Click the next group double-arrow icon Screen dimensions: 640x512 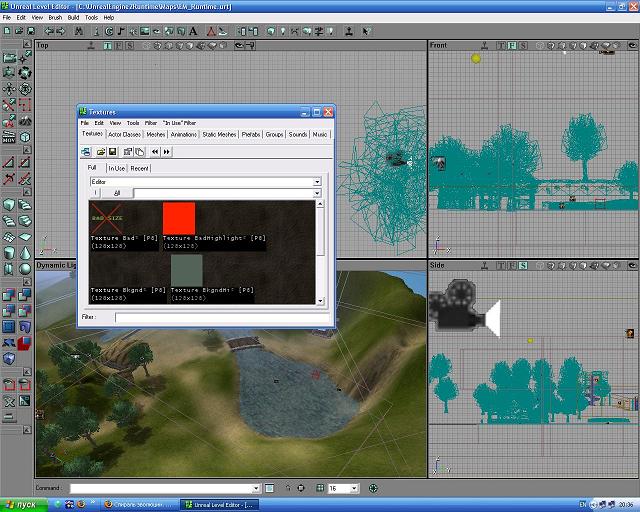(166, 151)
